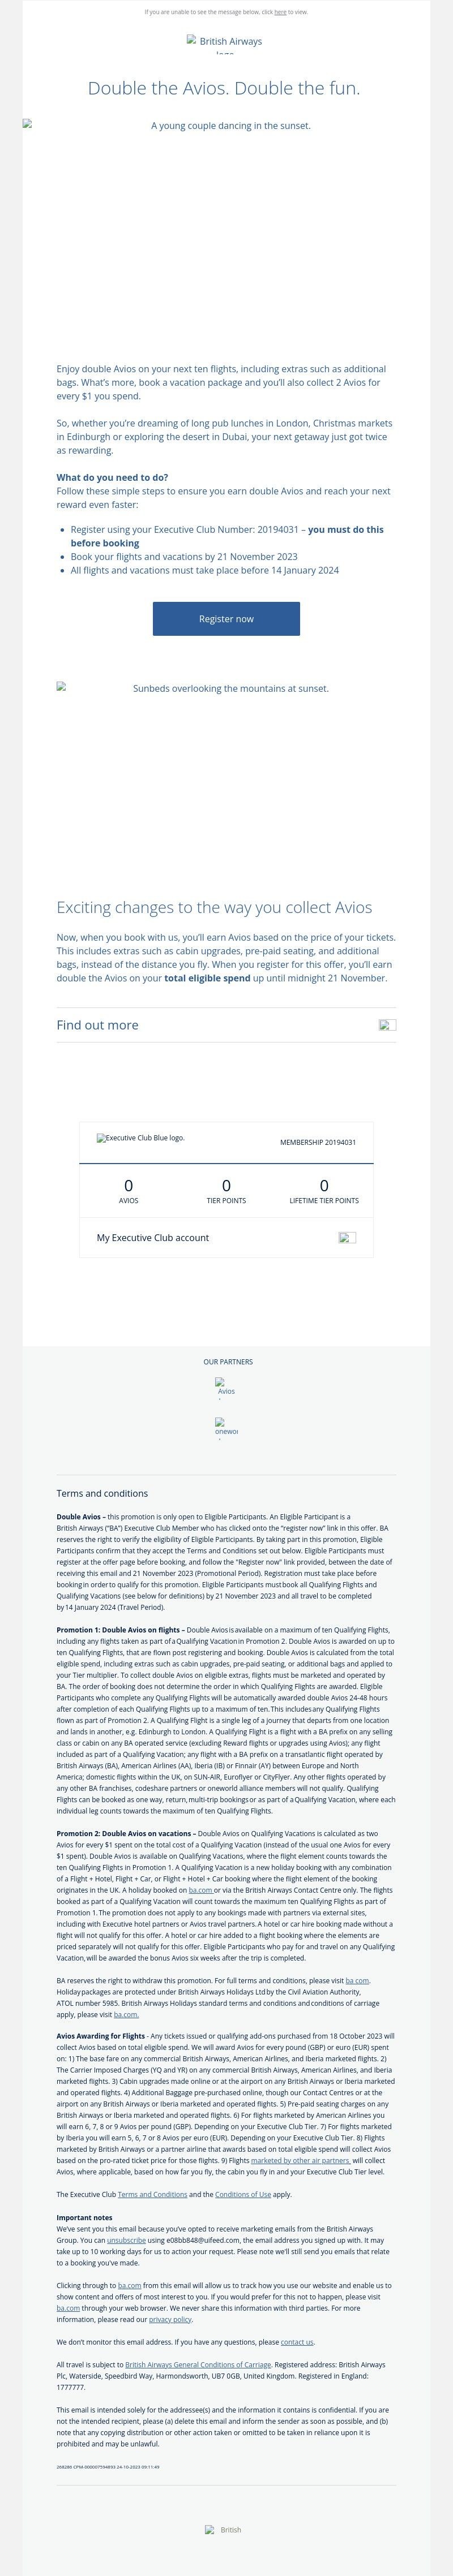The width and height of the screenshot is (453, 2576).
Task: Open My Executive Club account link
Action: click(x=153, y=1238)
